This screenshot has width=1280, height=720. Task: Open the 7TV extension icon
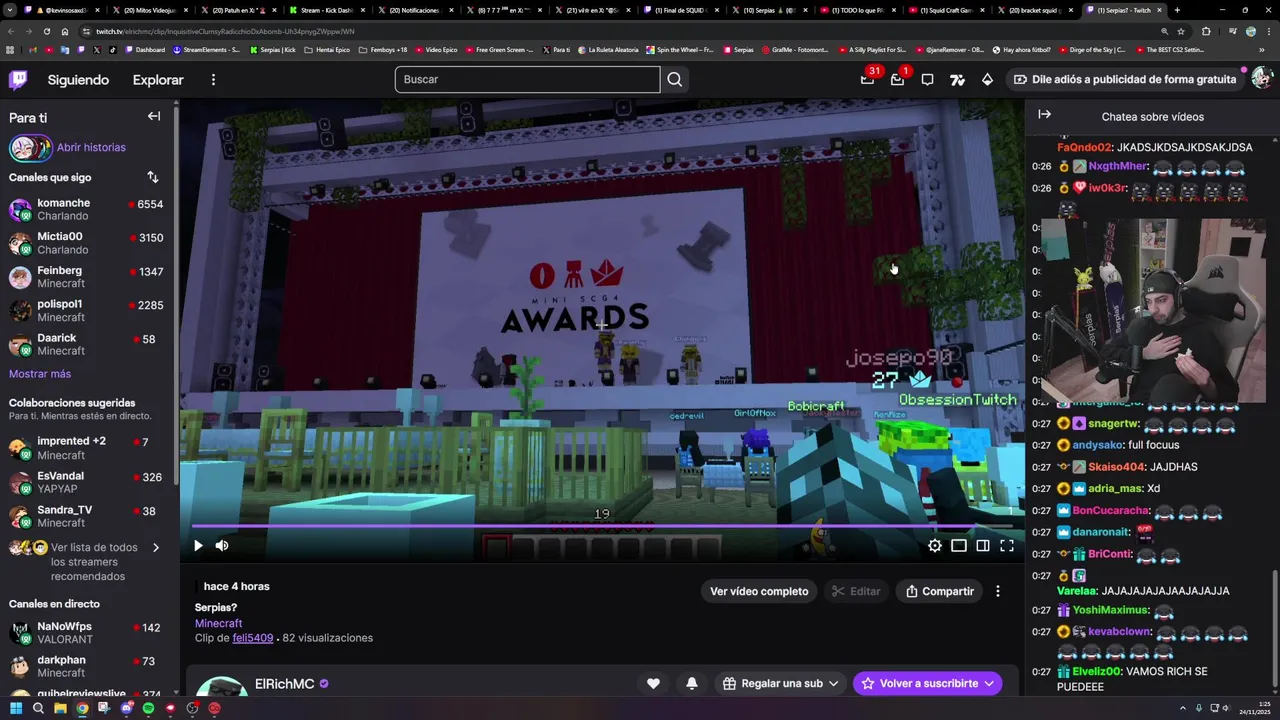point(957,80)
